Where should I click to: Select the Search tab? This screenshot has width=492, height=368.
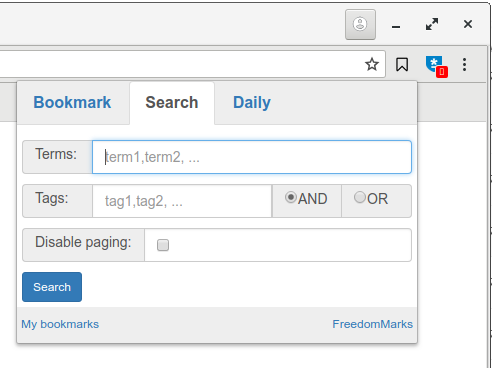click(172, 102)
